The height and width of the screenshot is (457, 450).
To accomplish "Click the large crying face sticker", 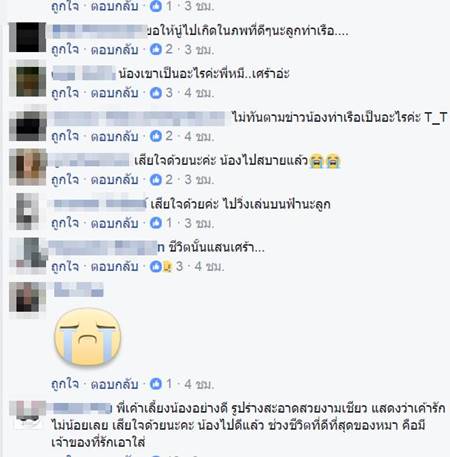I will pyautogui.click(x=88, y=337).
